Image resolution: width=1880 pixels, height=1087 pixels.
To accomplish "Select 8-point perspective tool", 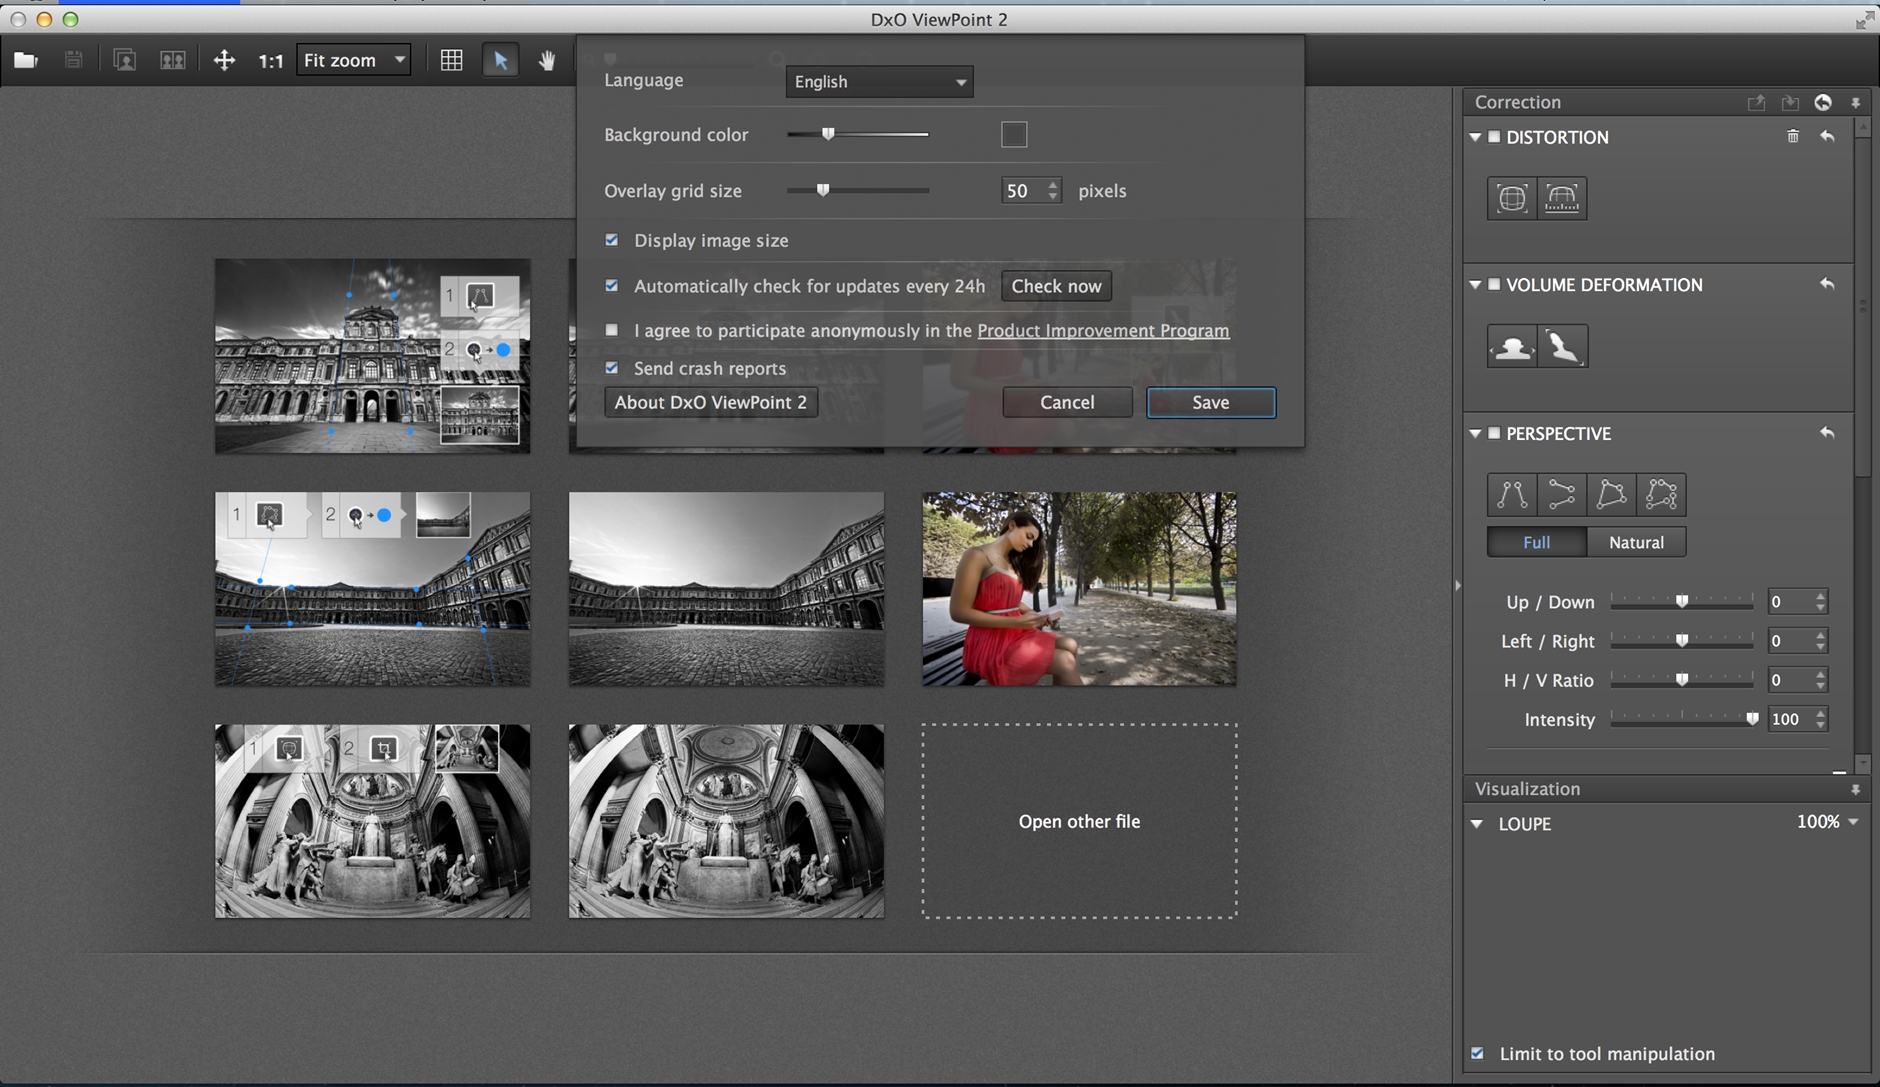I will (x=1661, y=494).
